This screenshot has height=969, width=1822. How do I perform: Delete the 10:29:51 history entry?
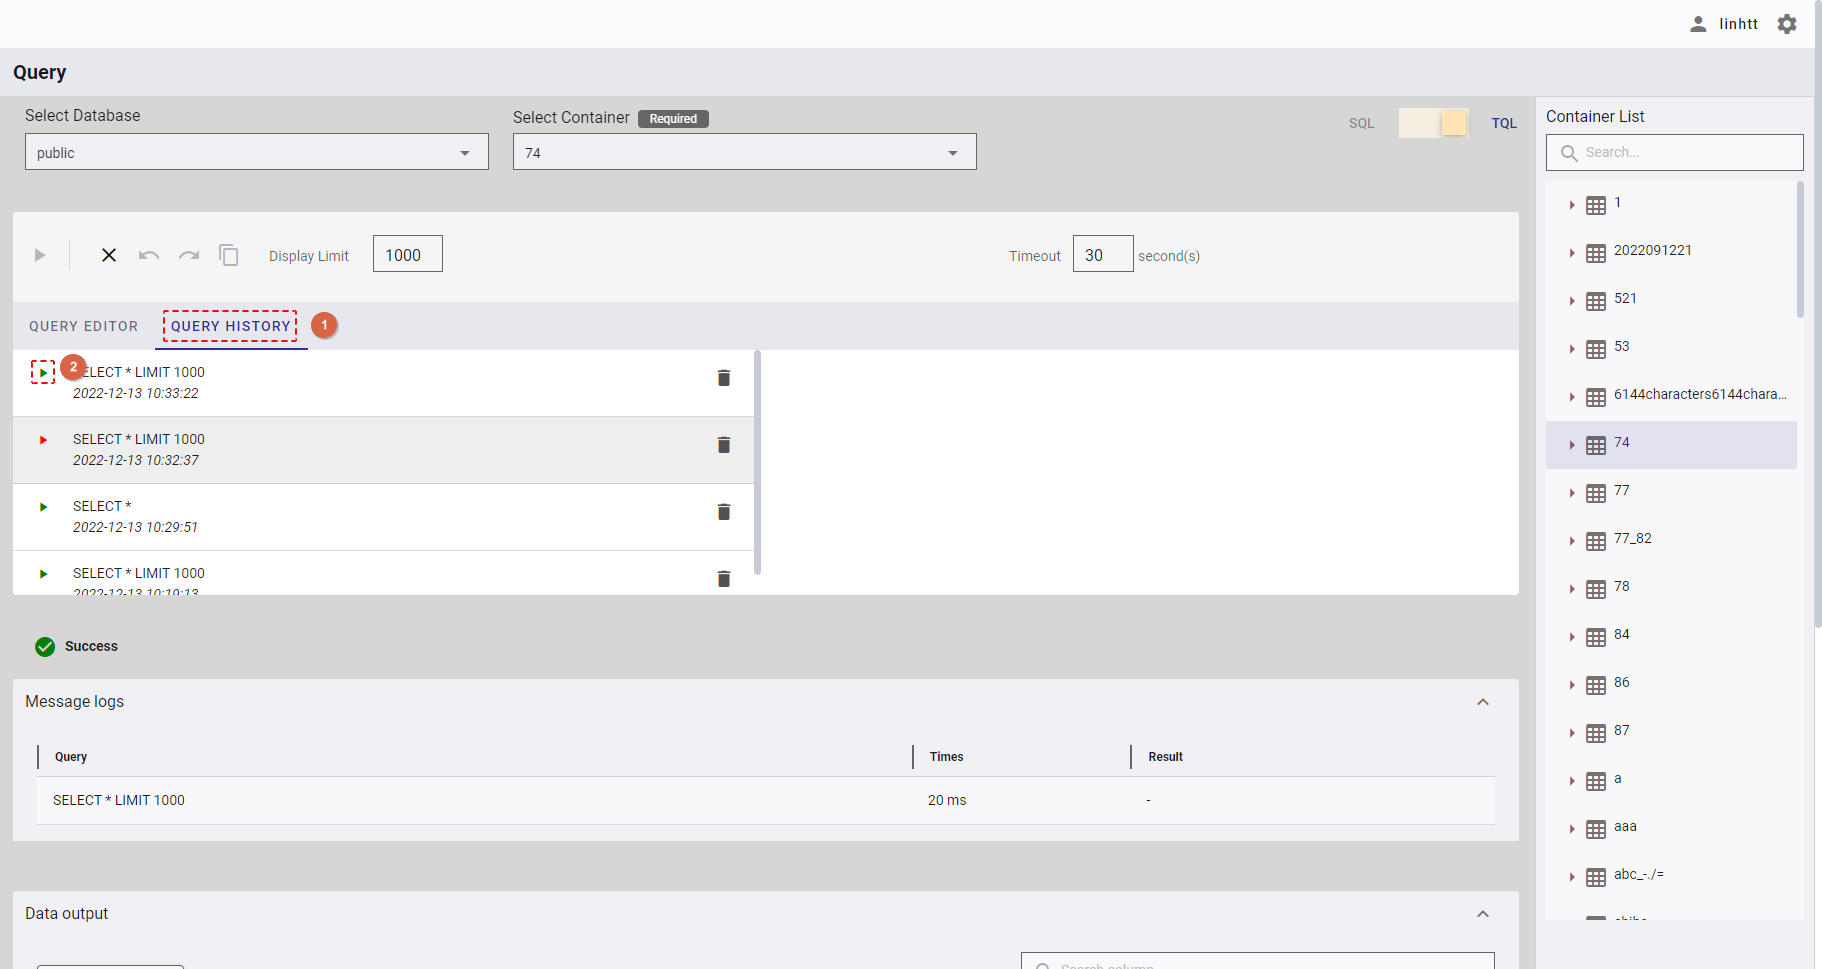click(x=723, y=512)
